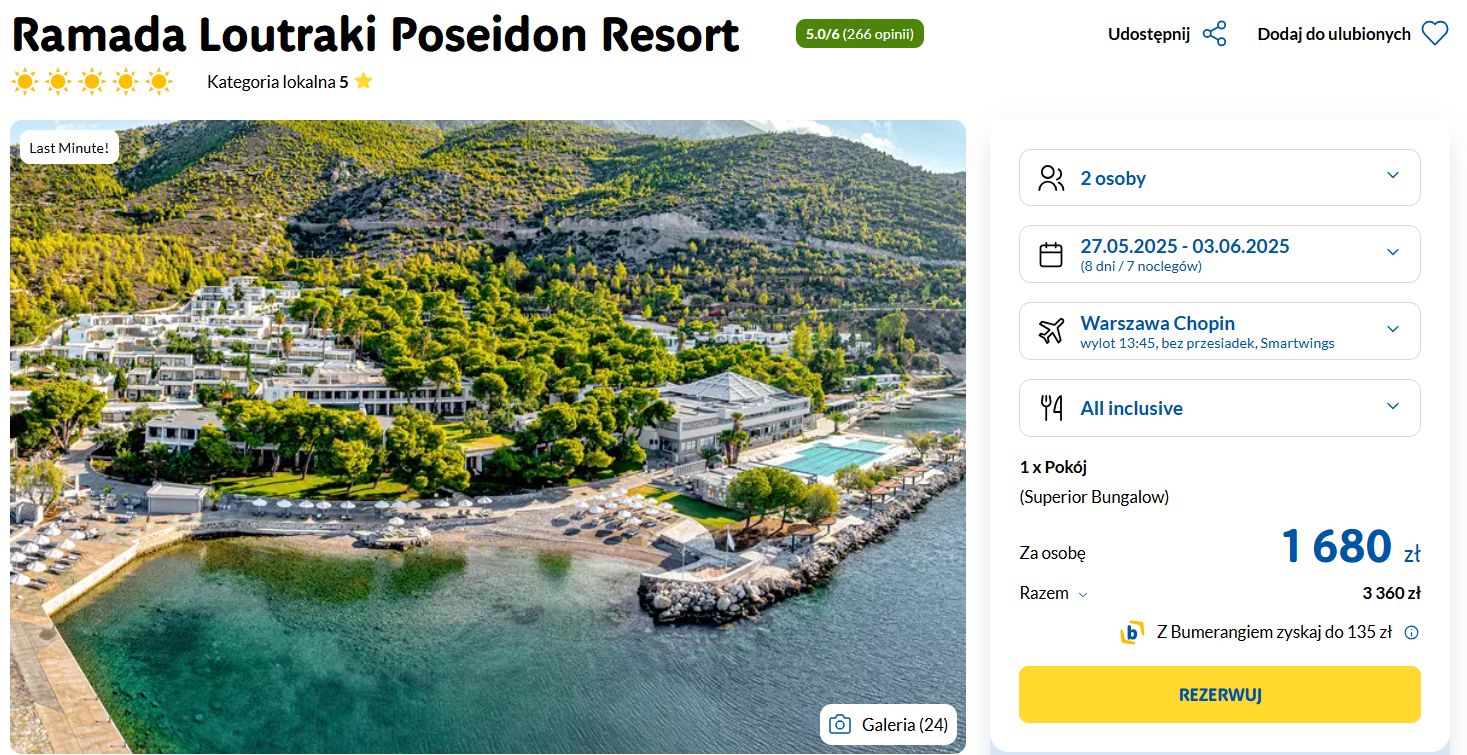Click the Bumerang logo icon
Screen dimensions: 1467x755
click(1132, 632)
